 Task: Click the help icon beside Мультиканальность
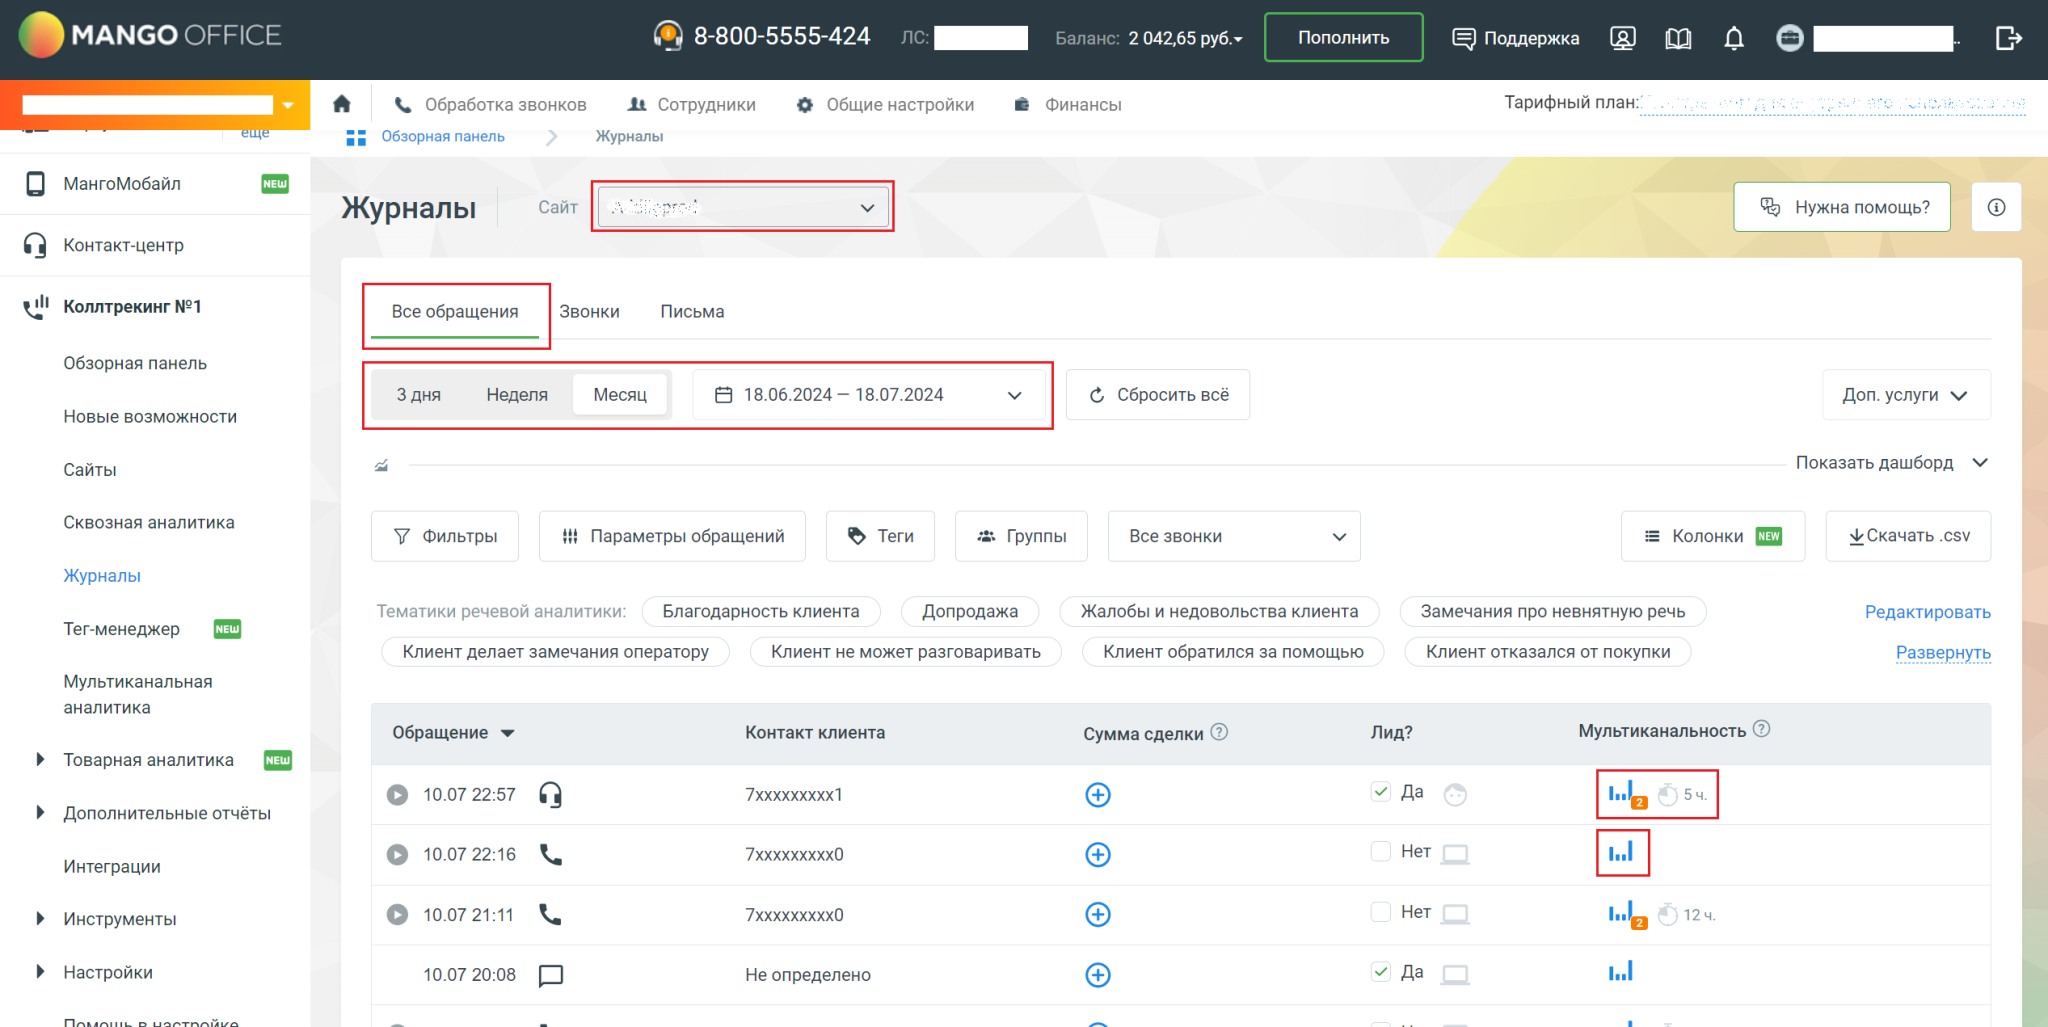[1762, 729]
